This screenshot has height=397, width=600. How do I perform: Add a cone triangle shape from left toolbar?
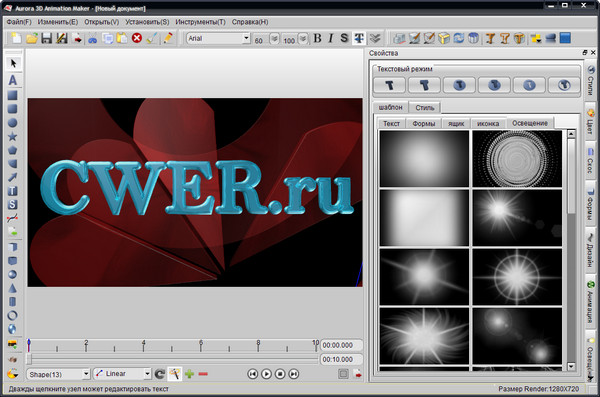[13, 288]
